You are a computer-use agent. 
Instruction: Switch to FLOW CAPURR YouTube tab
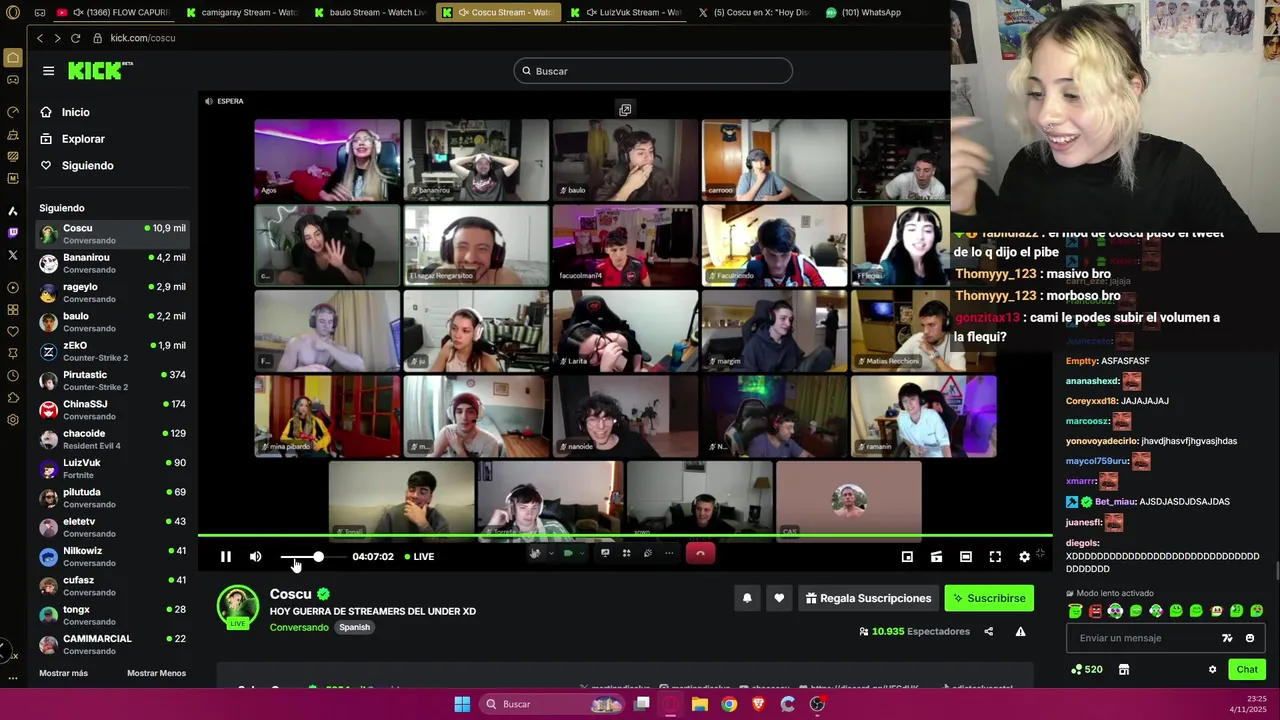(x=112, y=12)
